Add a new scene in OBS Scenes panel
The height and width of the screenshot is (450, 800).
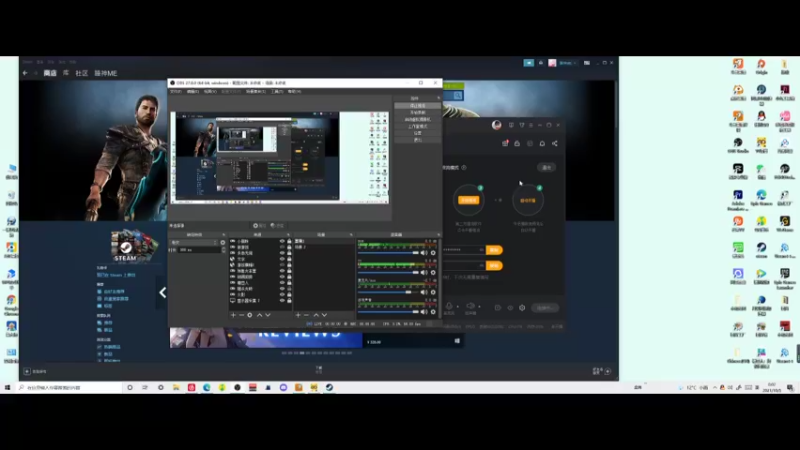298,315
